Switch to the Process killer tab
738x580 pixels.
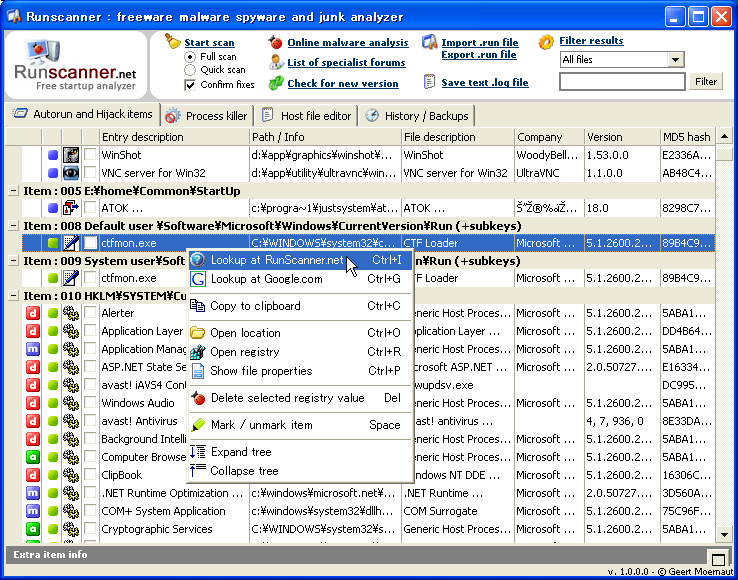(x=207, y=116)
